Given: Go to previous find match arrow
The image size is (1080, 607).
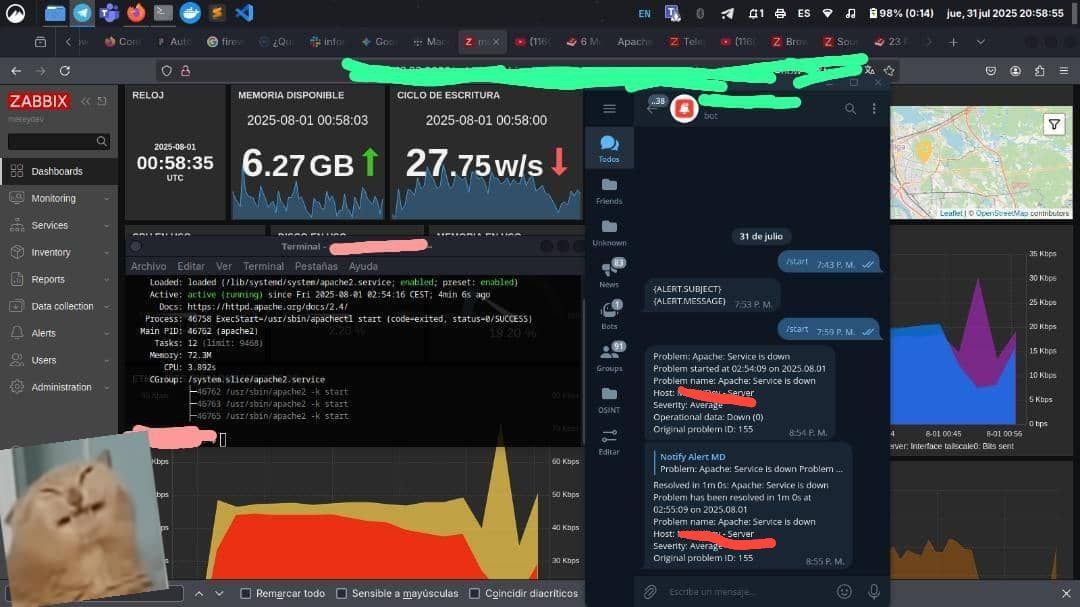Looking at the screenshot, I should 198,593.
